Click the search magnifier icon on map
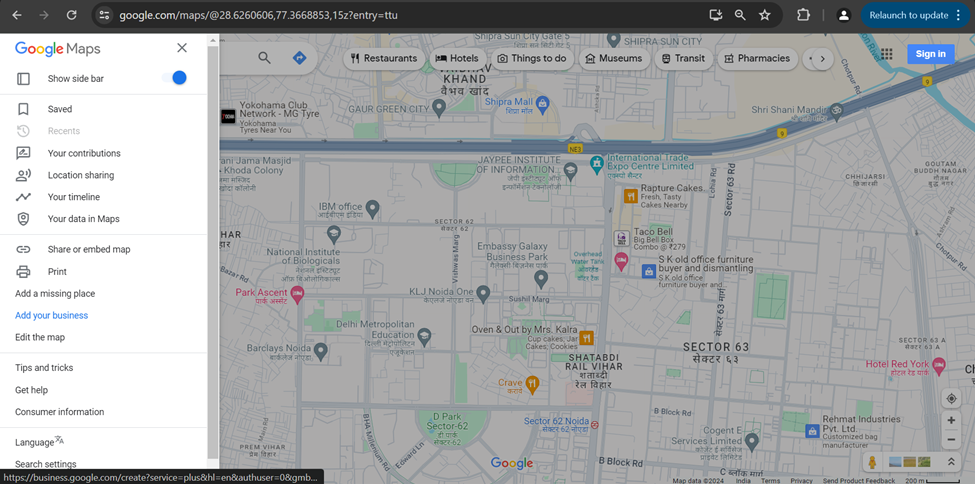The image size is (975, 484). 264,58
